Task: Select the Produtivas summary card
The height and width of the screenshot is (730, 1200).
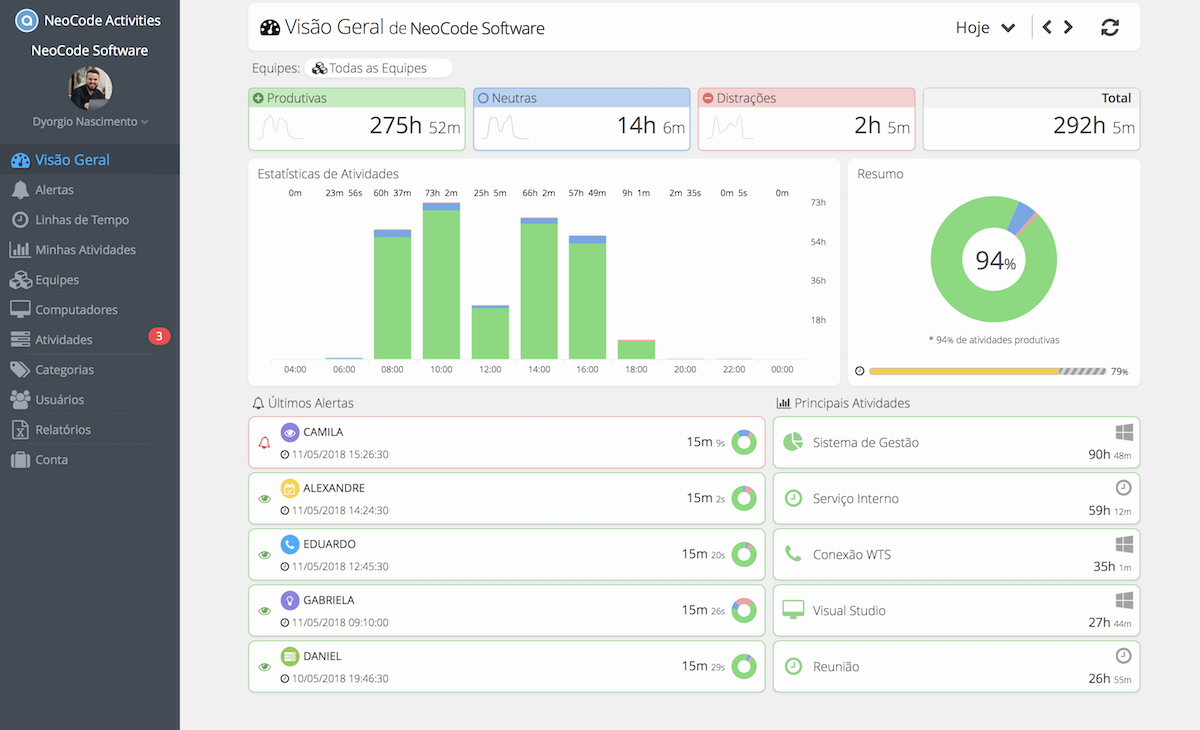Action: click(357, 119)
